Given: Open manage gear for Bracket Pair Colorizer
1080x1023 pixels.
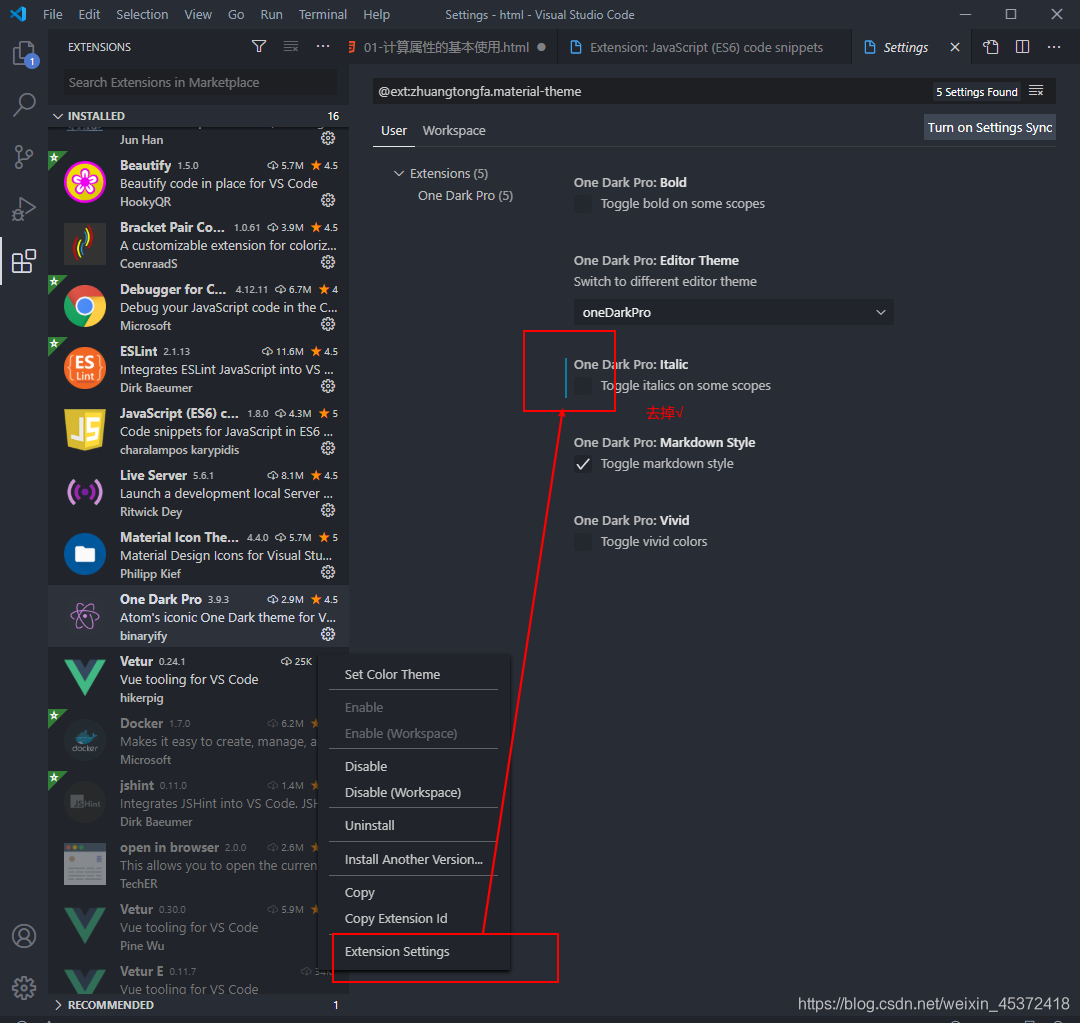Looking at the screenshot, I should [328, 262].
